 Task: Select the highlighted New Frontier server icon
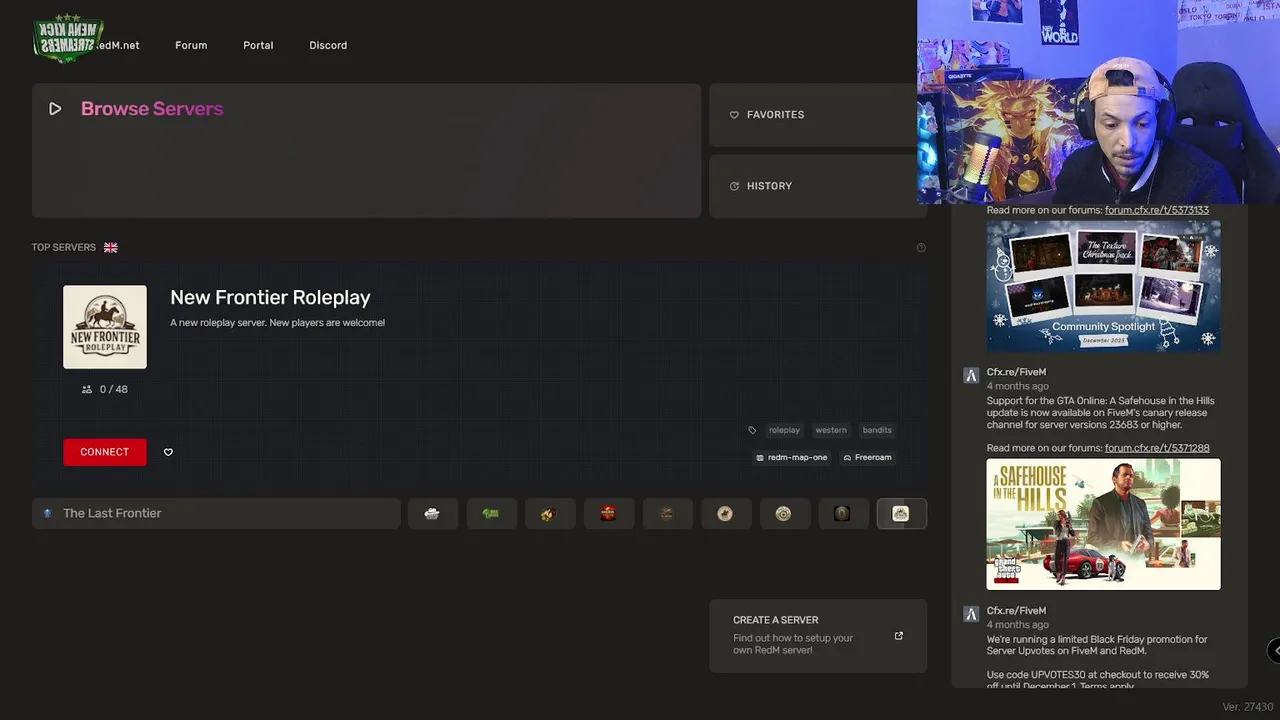pos(901,513)
